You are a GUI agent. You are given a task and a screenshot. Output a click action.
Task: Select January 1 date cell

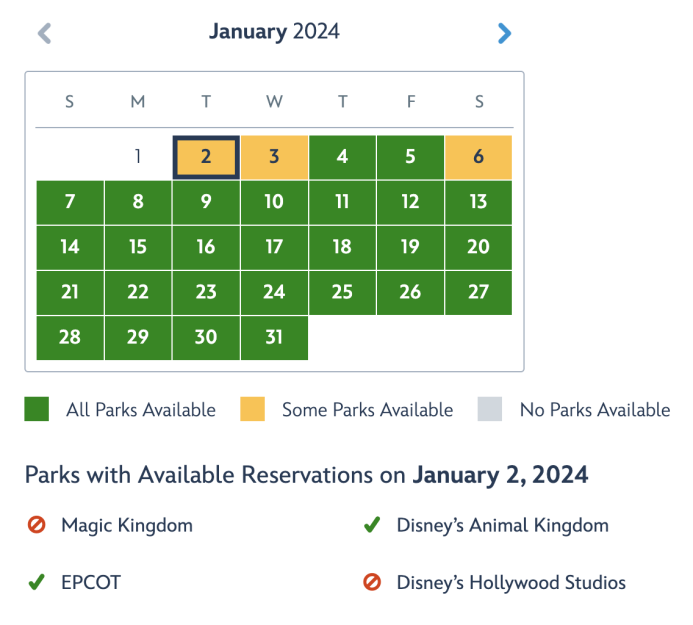coord(138,157)
